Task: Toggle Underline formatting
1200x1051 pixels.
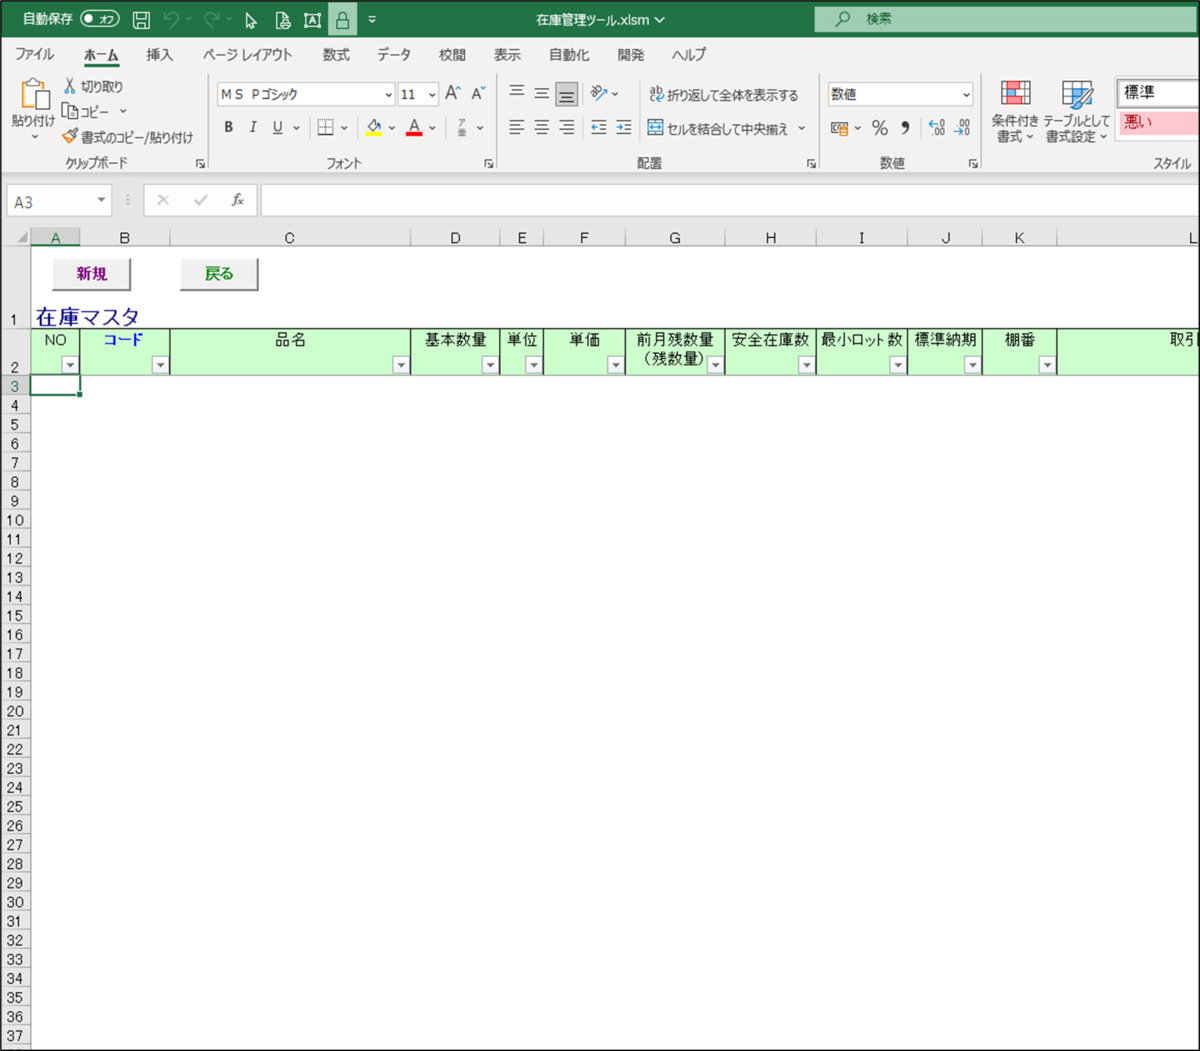Action: click(277, 127)
